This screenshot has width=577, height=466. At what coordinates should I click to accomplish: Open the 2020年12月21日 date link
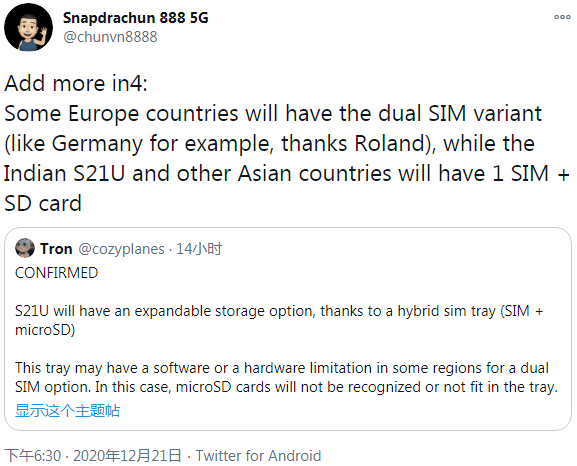(127, 456)
